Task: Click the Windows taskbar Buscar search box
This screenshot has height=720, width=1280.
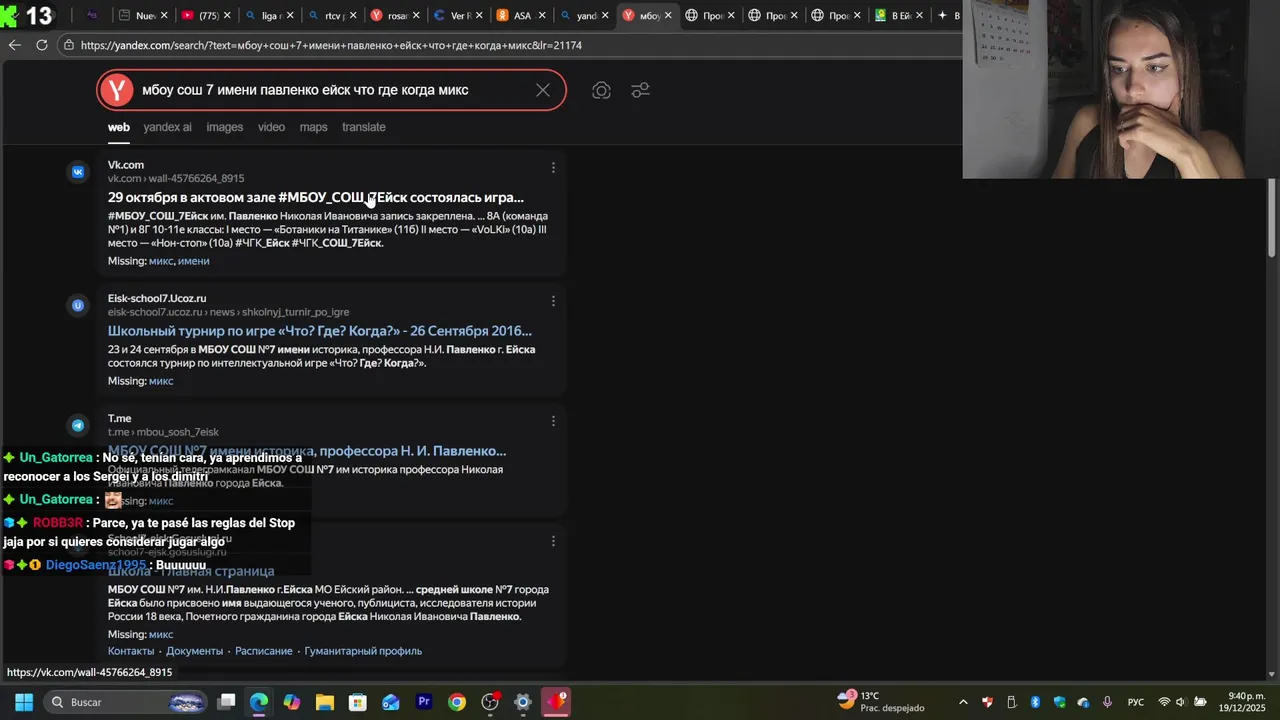Action: [127, 702]
